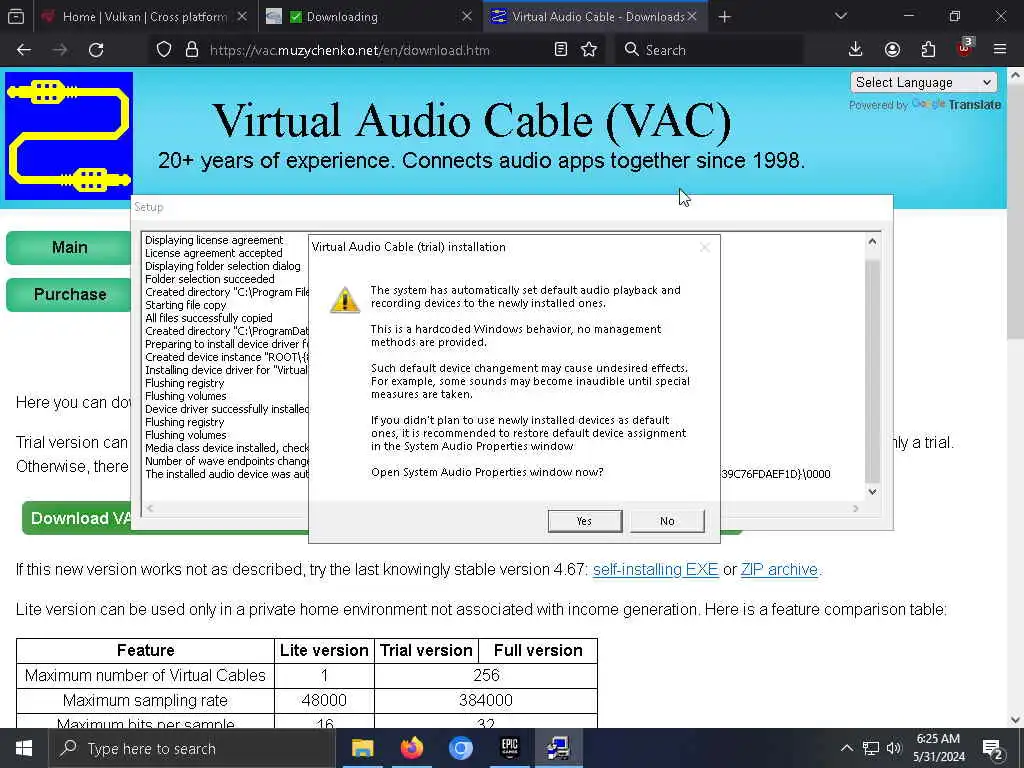Click Setup log horizontal scroll left arrow
Screen dimensions: 1024x768
coord(150,508)
